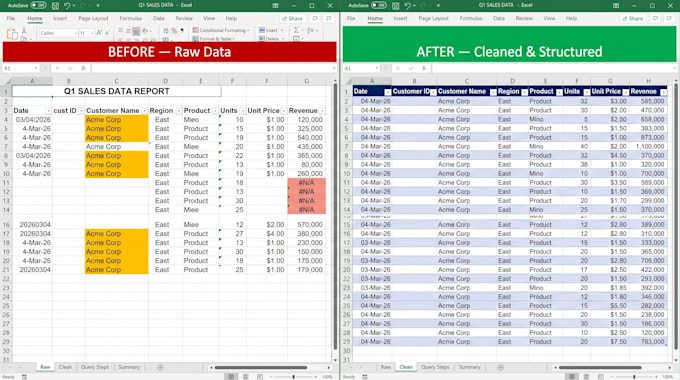
Task: Click Share button in left window
Action: click(x=292, y=19)
